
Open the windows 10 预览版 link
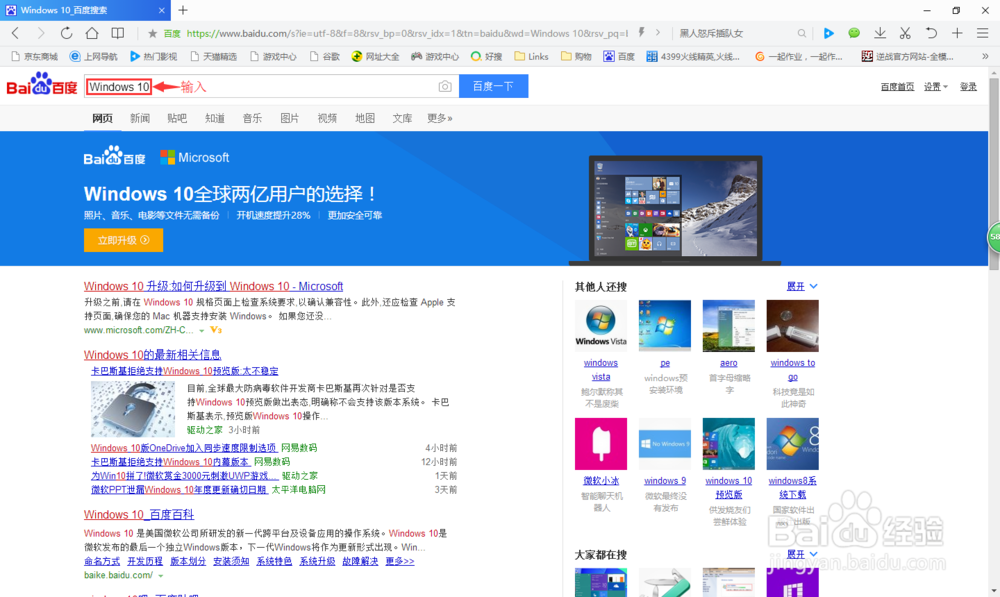(x=728, y=487)
